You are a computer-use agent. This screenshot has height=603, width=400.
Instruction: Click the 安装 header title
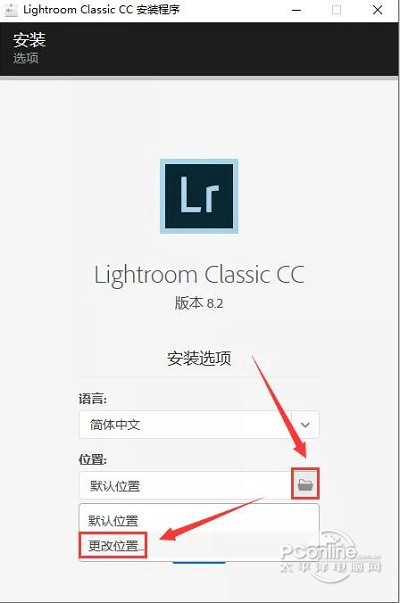pyautogui.click(x=29, y=40)
